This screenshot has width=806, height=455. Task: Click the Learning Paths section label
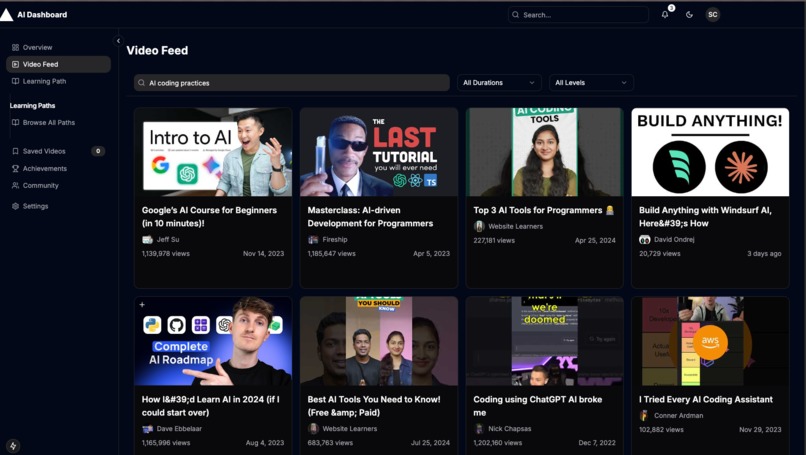click(32, 105)
